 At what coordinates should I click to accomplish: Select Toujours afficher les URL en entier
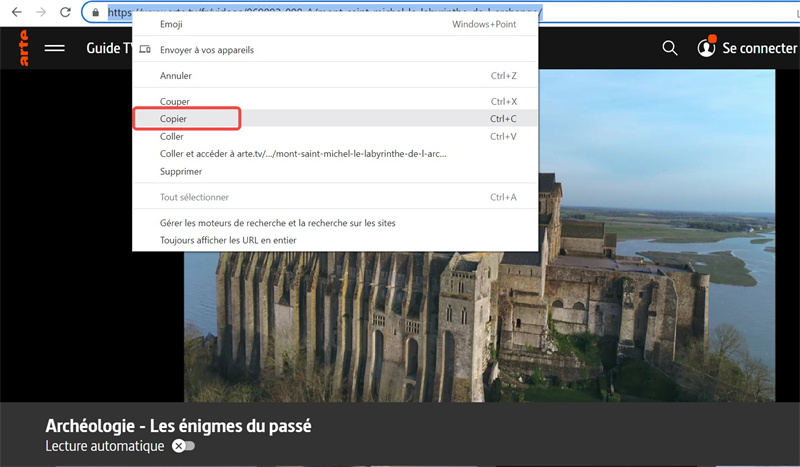[335, 240]
